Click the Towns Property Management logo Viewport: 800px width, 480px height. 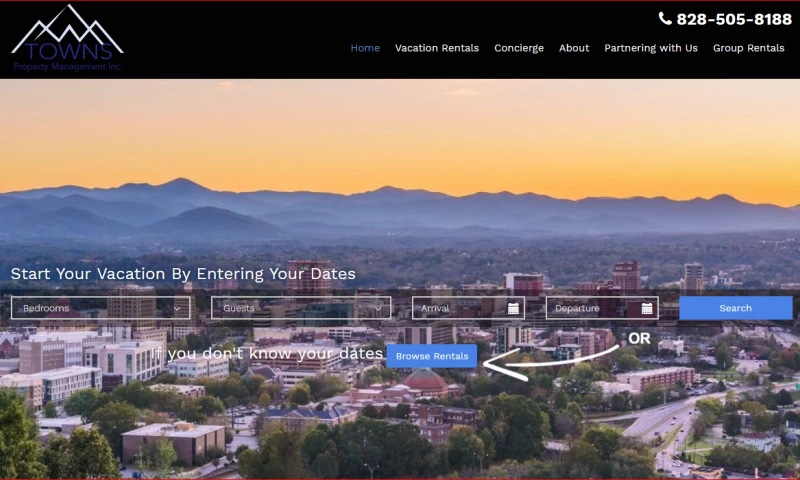pos(67,38)
